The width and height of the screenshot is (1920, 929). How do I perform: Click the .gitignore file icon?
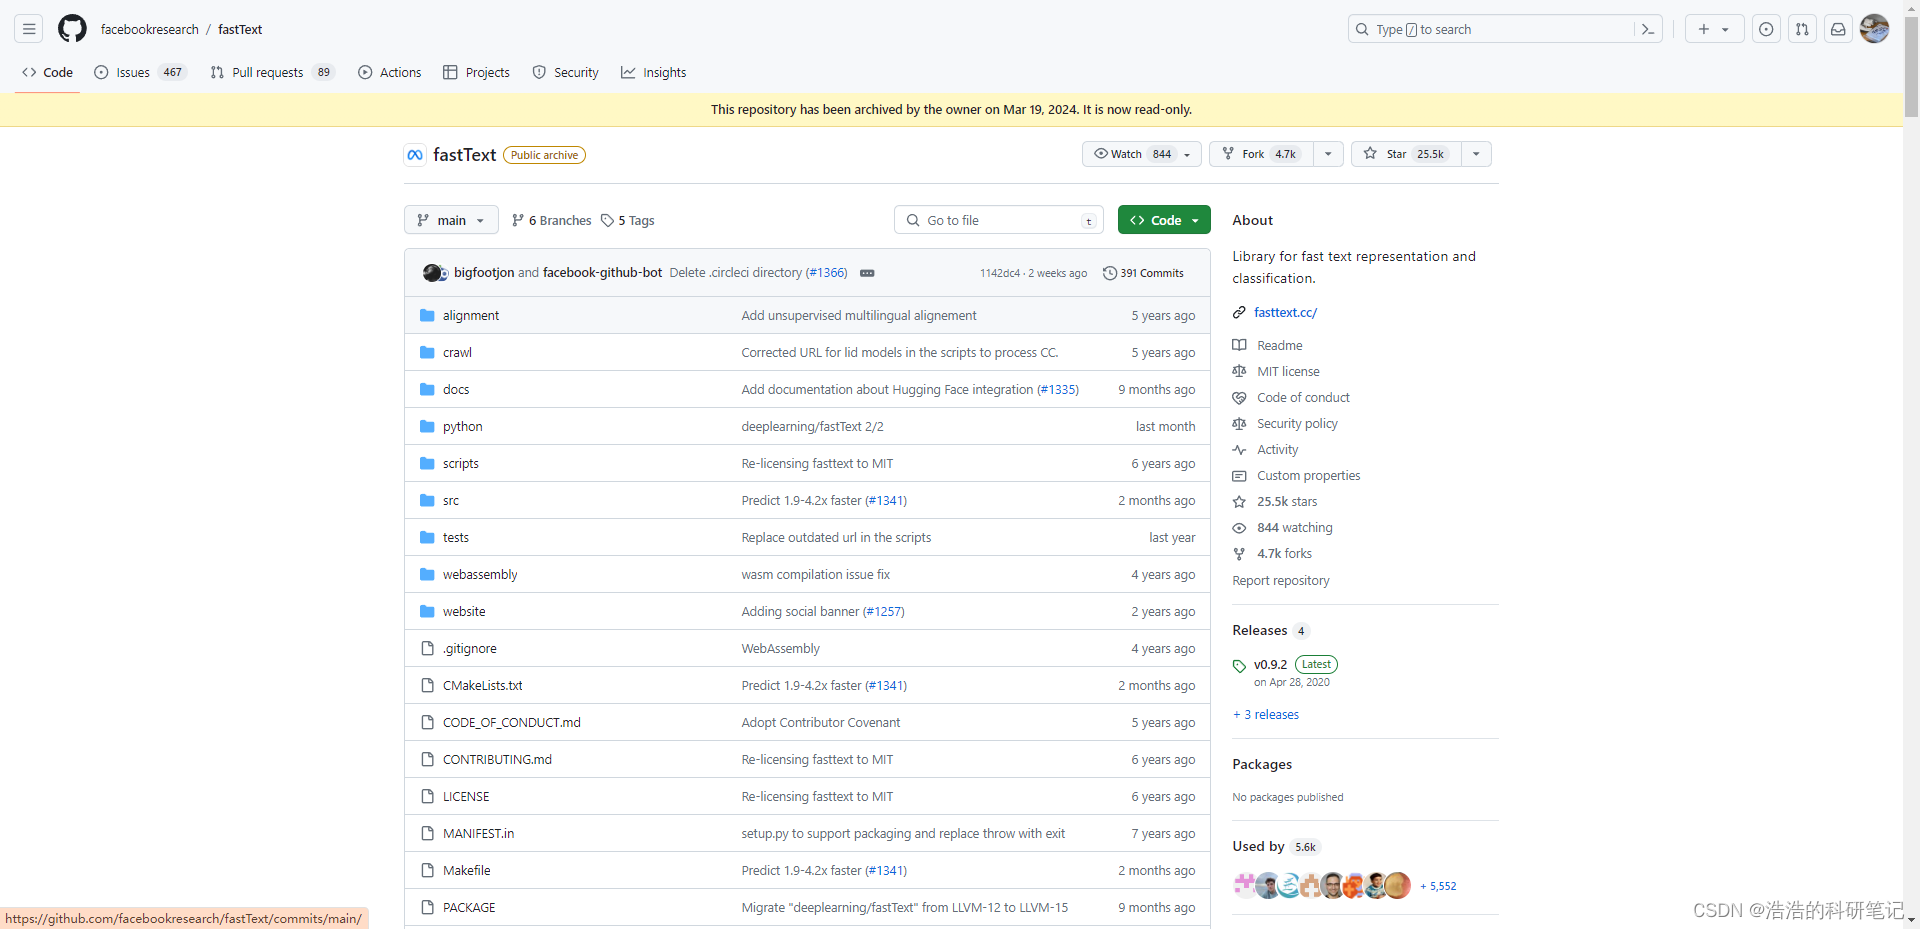427,648
